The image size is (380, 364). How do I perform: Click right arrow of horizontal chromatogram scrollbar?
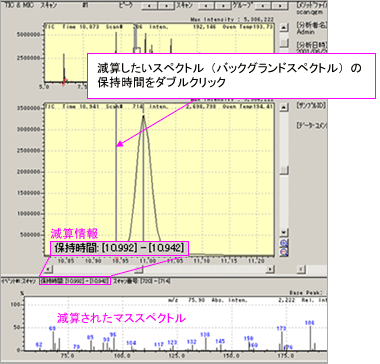[x=271, y=269]
